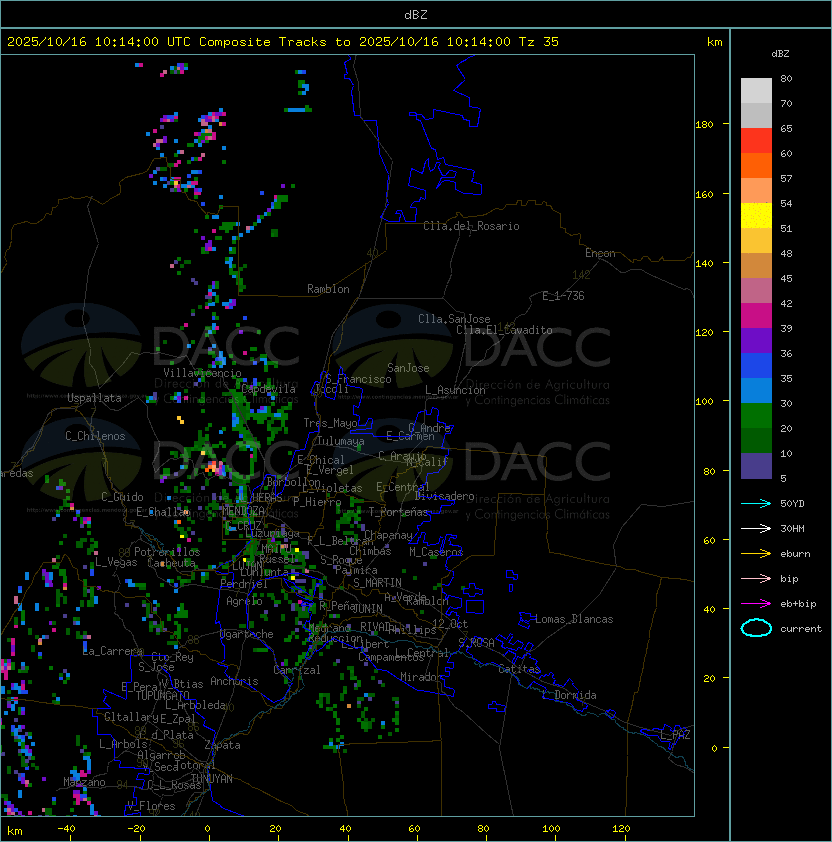Click the 'Tulumaya' map label

(x=341, y=441)
